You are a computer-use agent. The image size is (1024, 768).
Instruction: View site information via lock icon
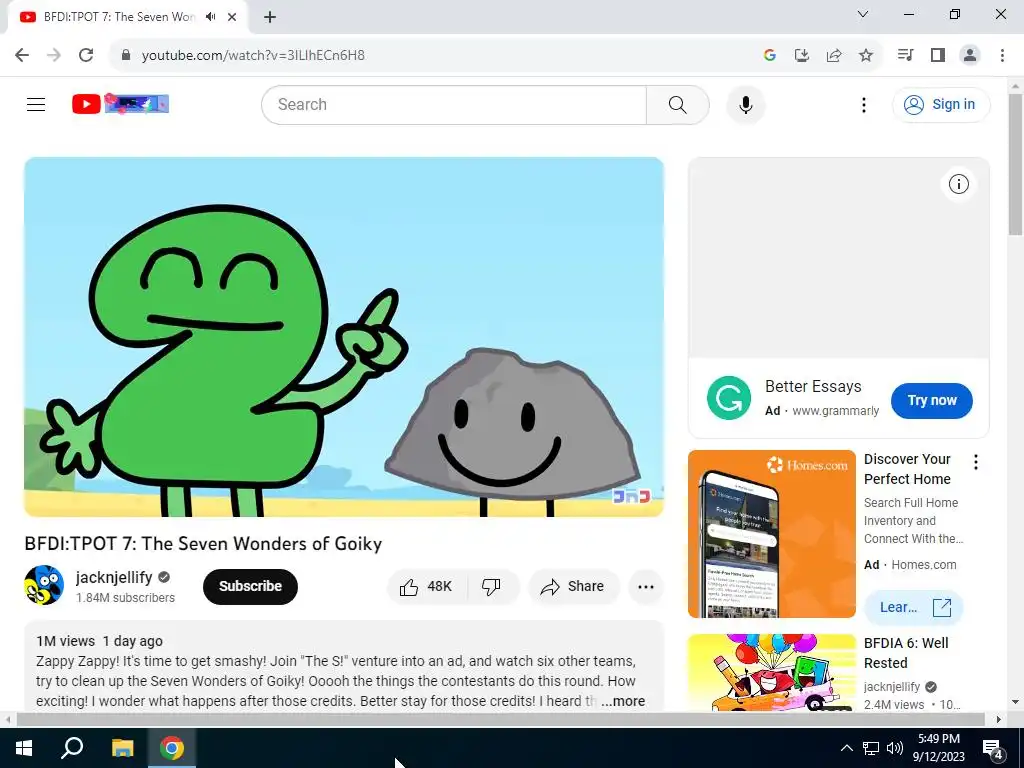[x=126, y=55]
